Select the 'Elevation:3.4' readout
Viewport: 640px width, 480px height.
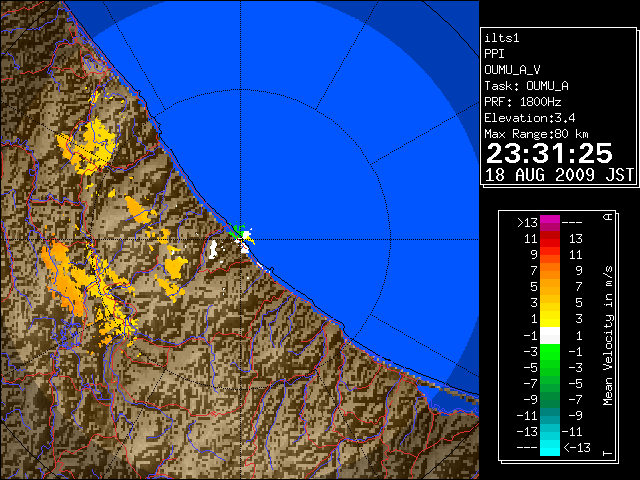point(529,118)
